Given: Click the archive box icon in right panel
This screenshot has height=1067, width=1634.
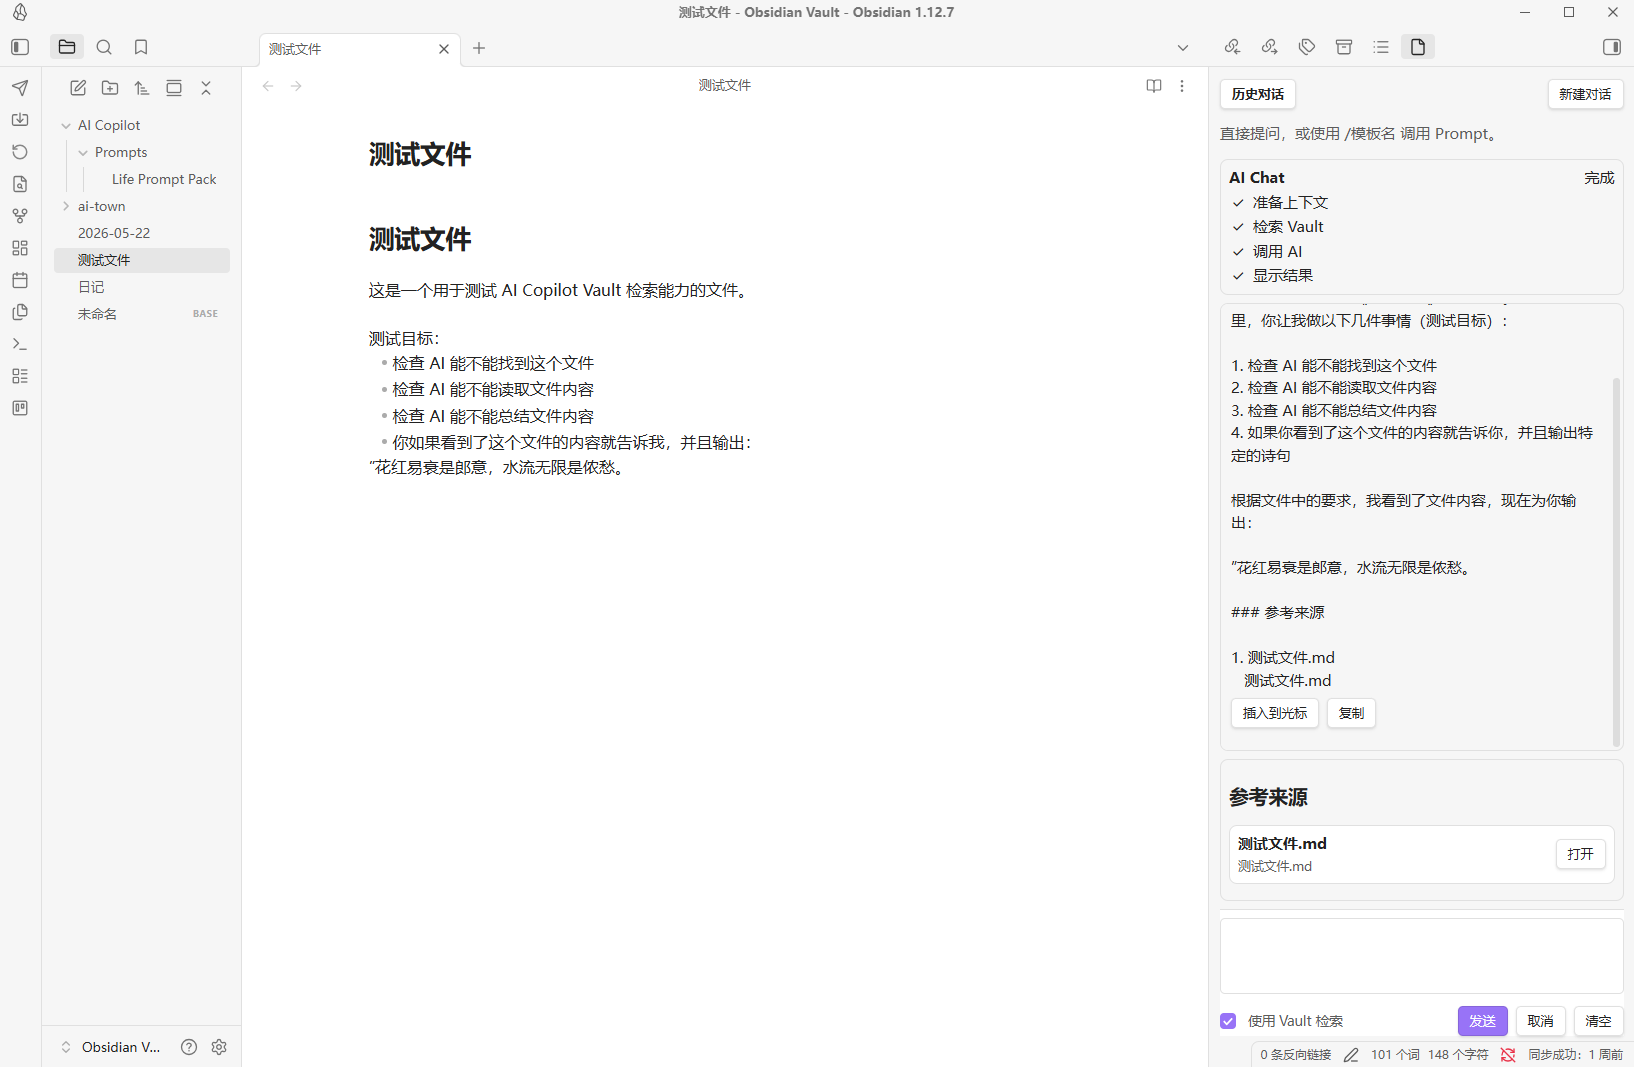Looking at the screenshot, I should (x=1344, y=47).
